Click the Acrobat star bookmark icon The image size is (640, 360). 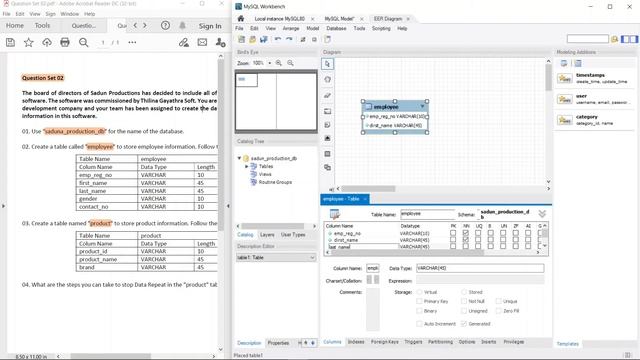(29, 42)
